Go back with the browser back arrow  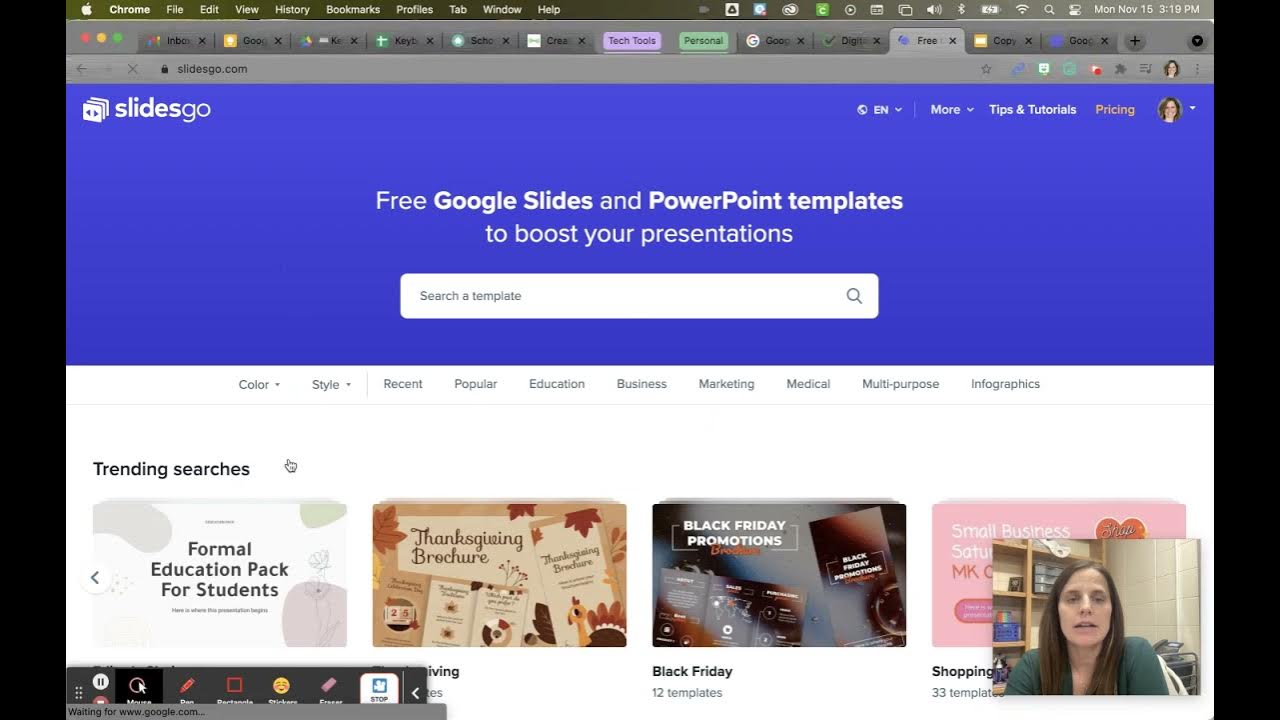pyautogui.click(x=82, y=69)
